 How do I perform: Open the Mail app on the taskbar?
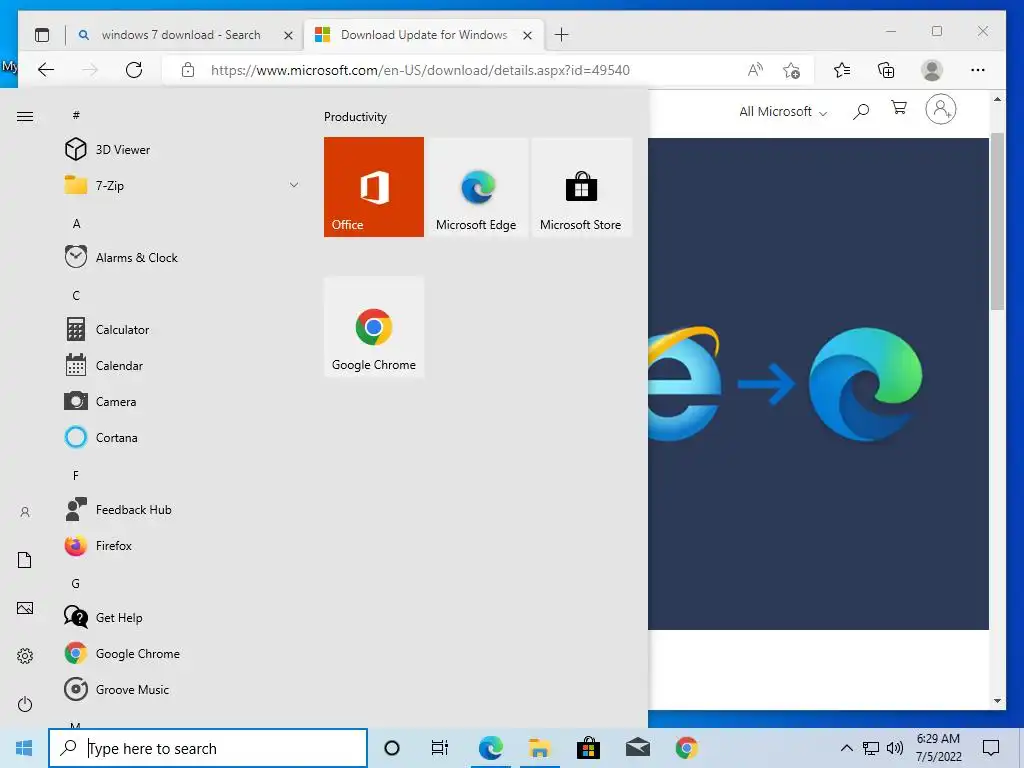click(x=637, y=748)
